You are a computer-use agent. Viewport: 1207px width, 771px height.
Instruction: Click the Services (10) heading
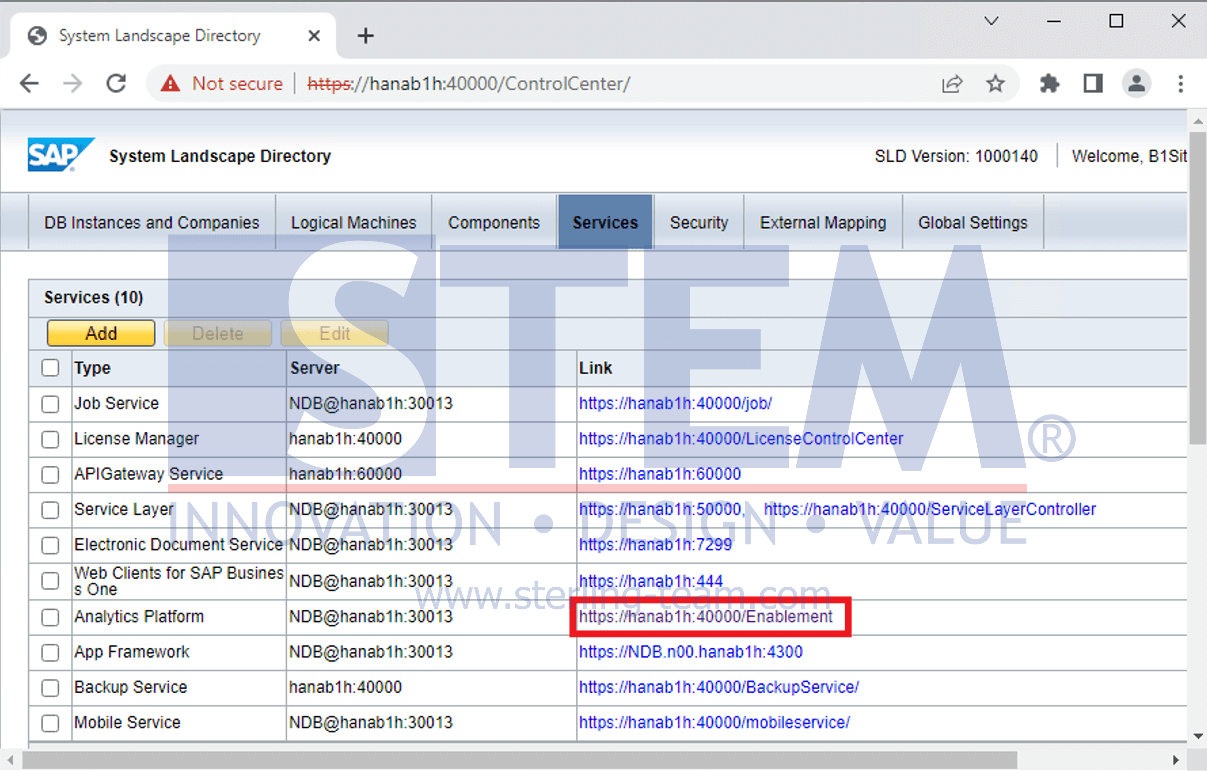pos(94,297)
